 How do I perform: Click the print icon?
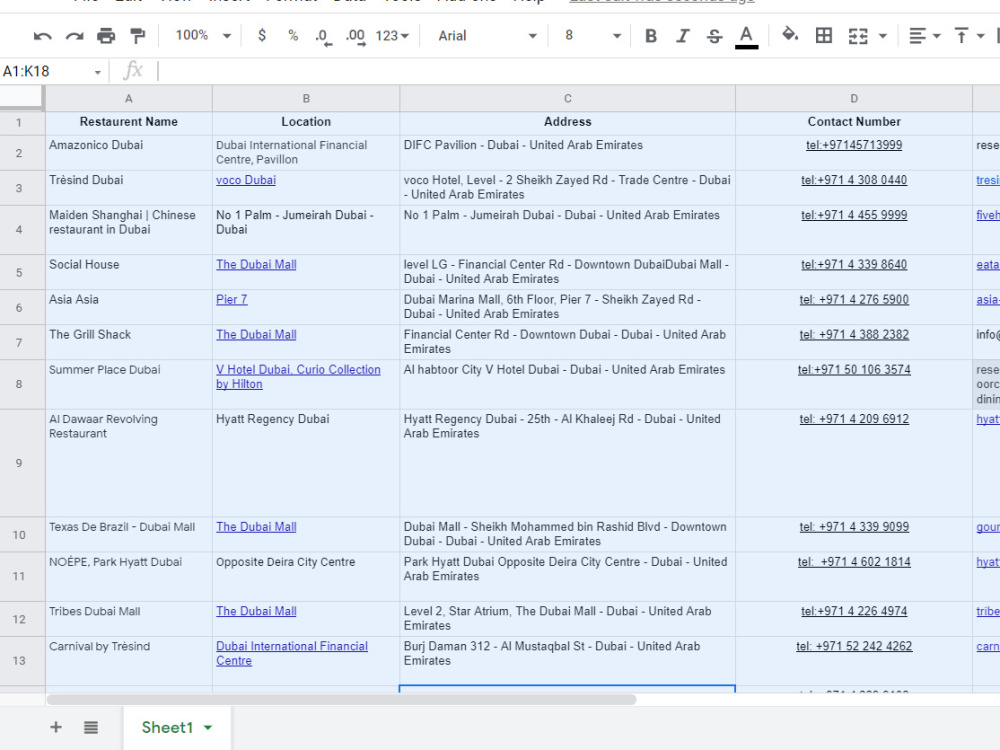point(106,36)
